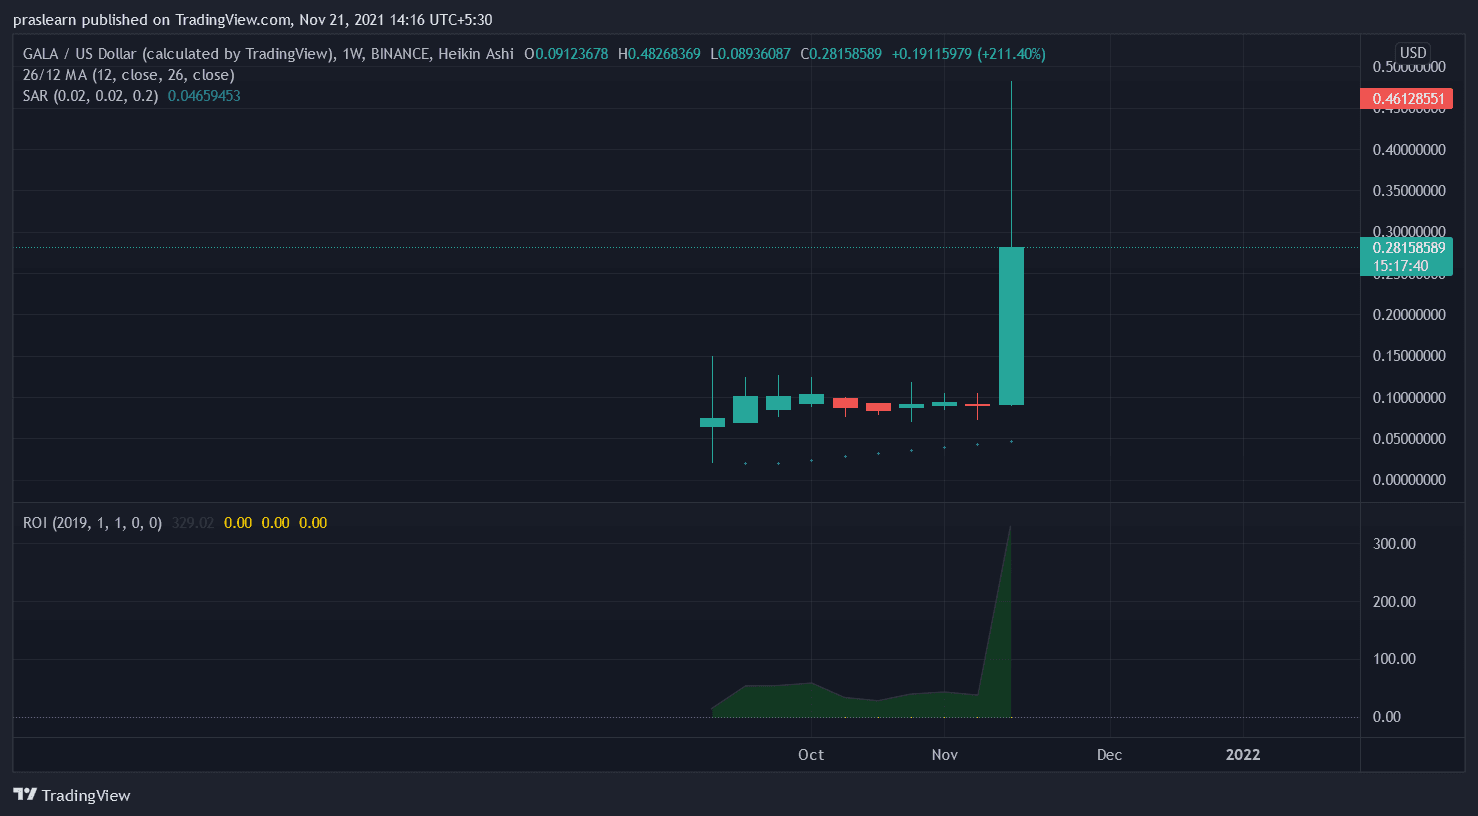Screen dimensions: 1478x816
Task: Select the GALA / US Dollar symbol title
Action: point(178,54)
